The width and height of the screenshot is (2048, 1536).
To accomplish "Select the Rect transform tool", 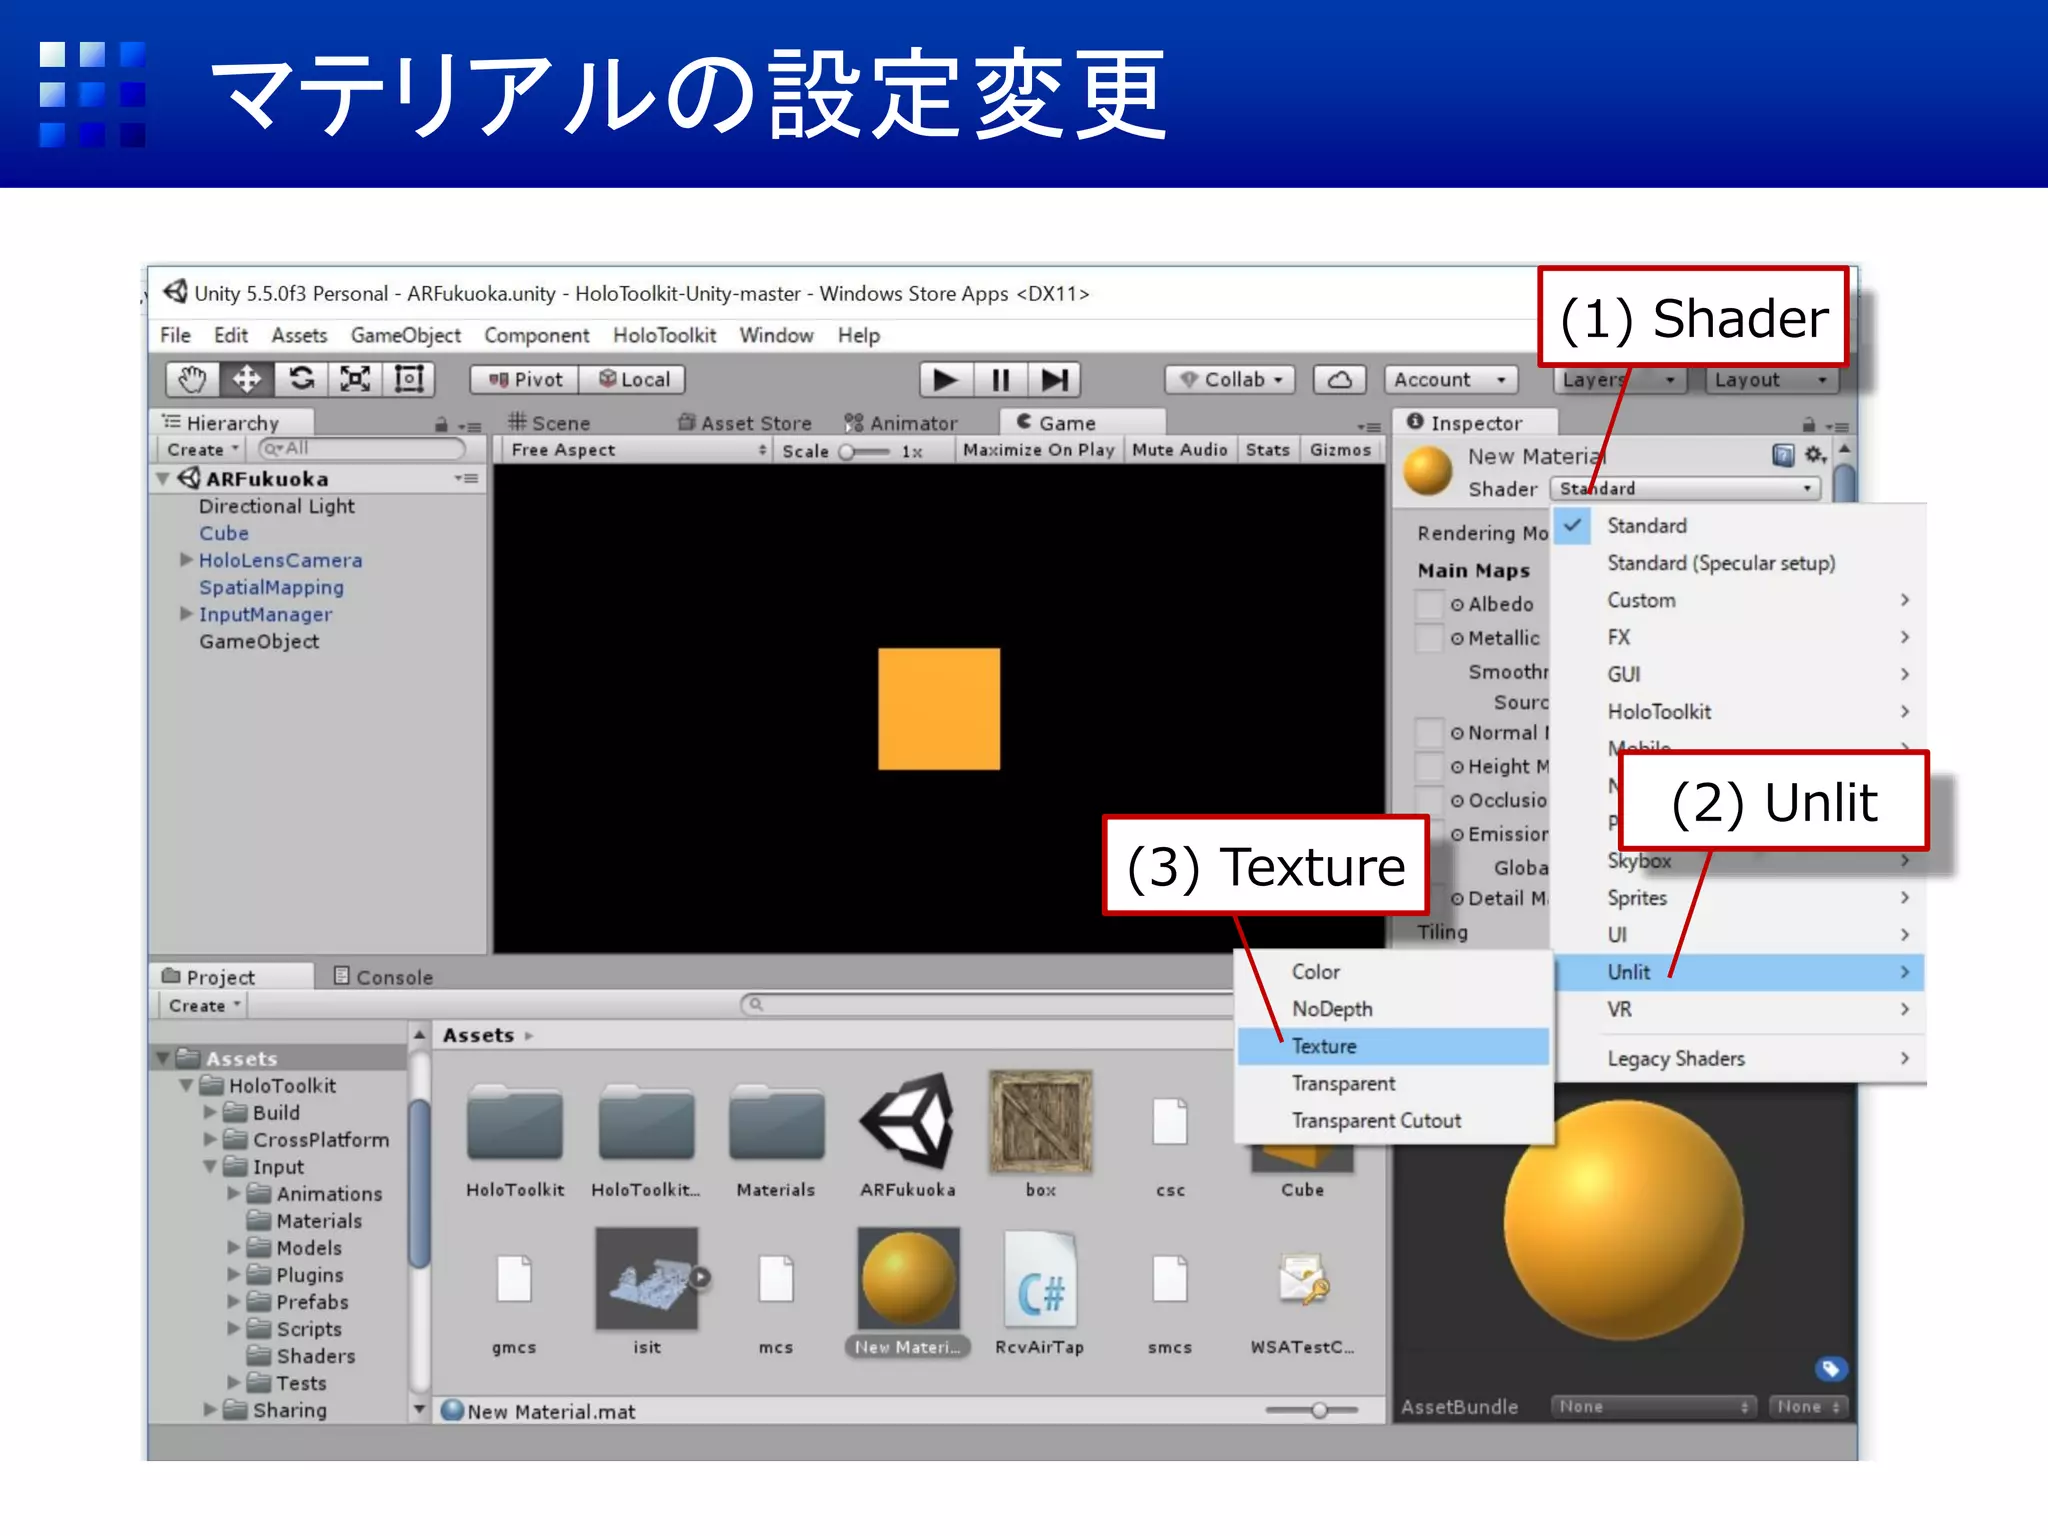I will (409, 380).
